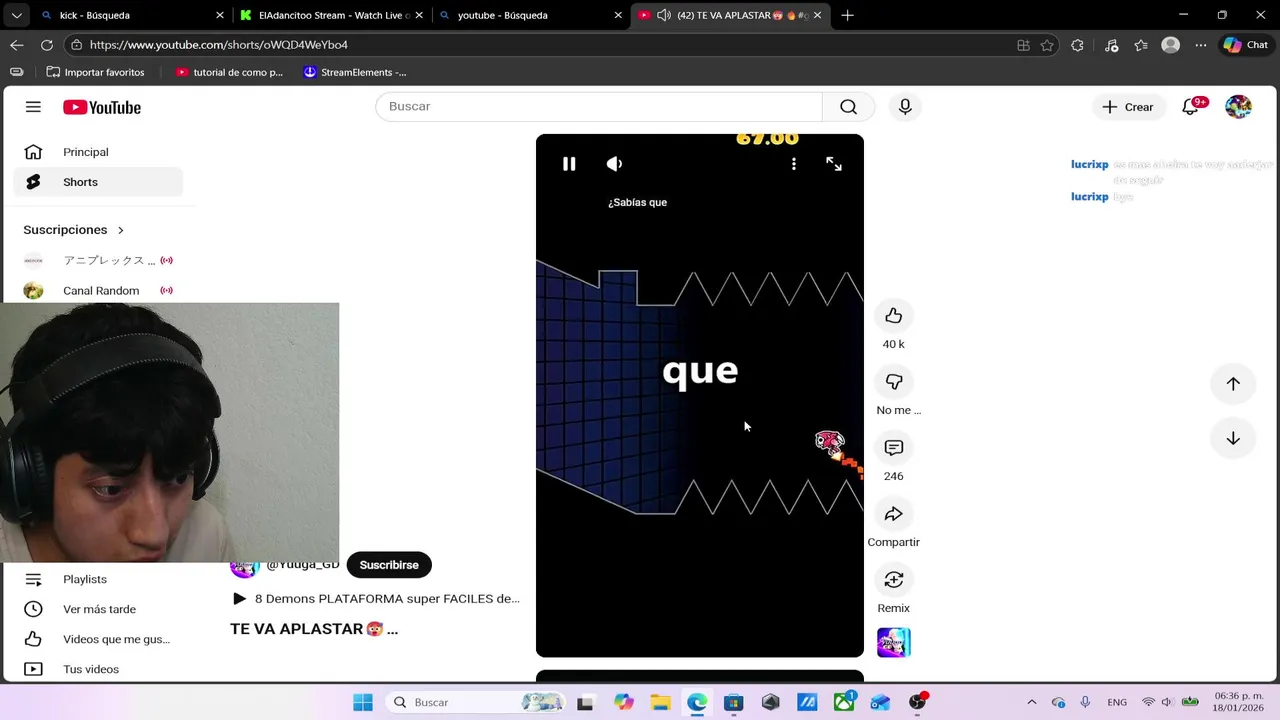Open File Explorer from the taskbar
The height and width of the screenshot is (720, 1280).
coord(660,702)
